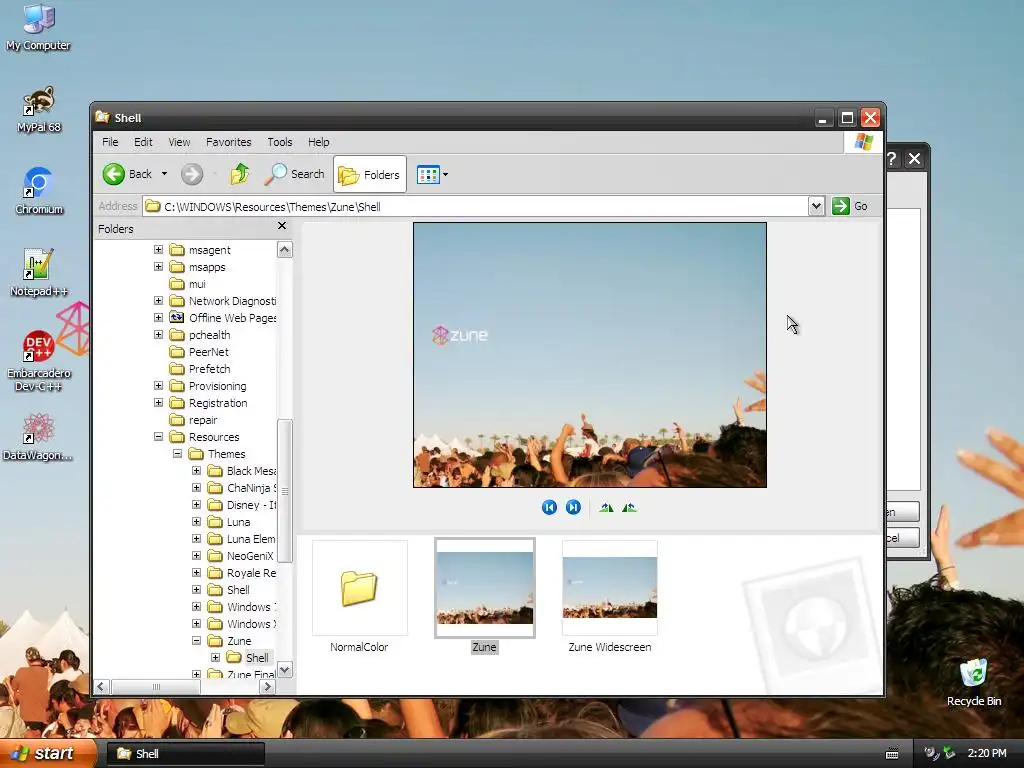This screenshot has height=768, width=1024.
Task: Expand the Royale Re folder
Action: coord(196,572)
